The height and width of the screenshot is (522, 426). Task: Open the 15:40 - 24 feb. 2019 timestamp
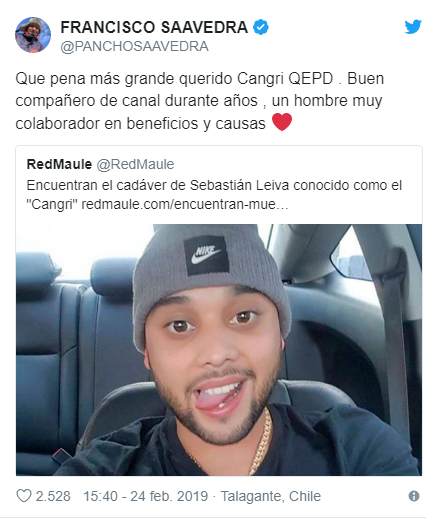(x=146, y=496)
